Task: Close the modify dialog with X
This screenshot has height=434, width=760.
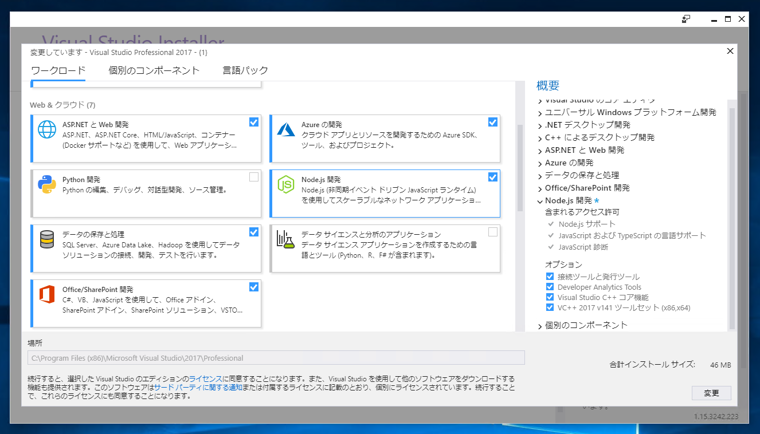Action: tap(730, 51)
